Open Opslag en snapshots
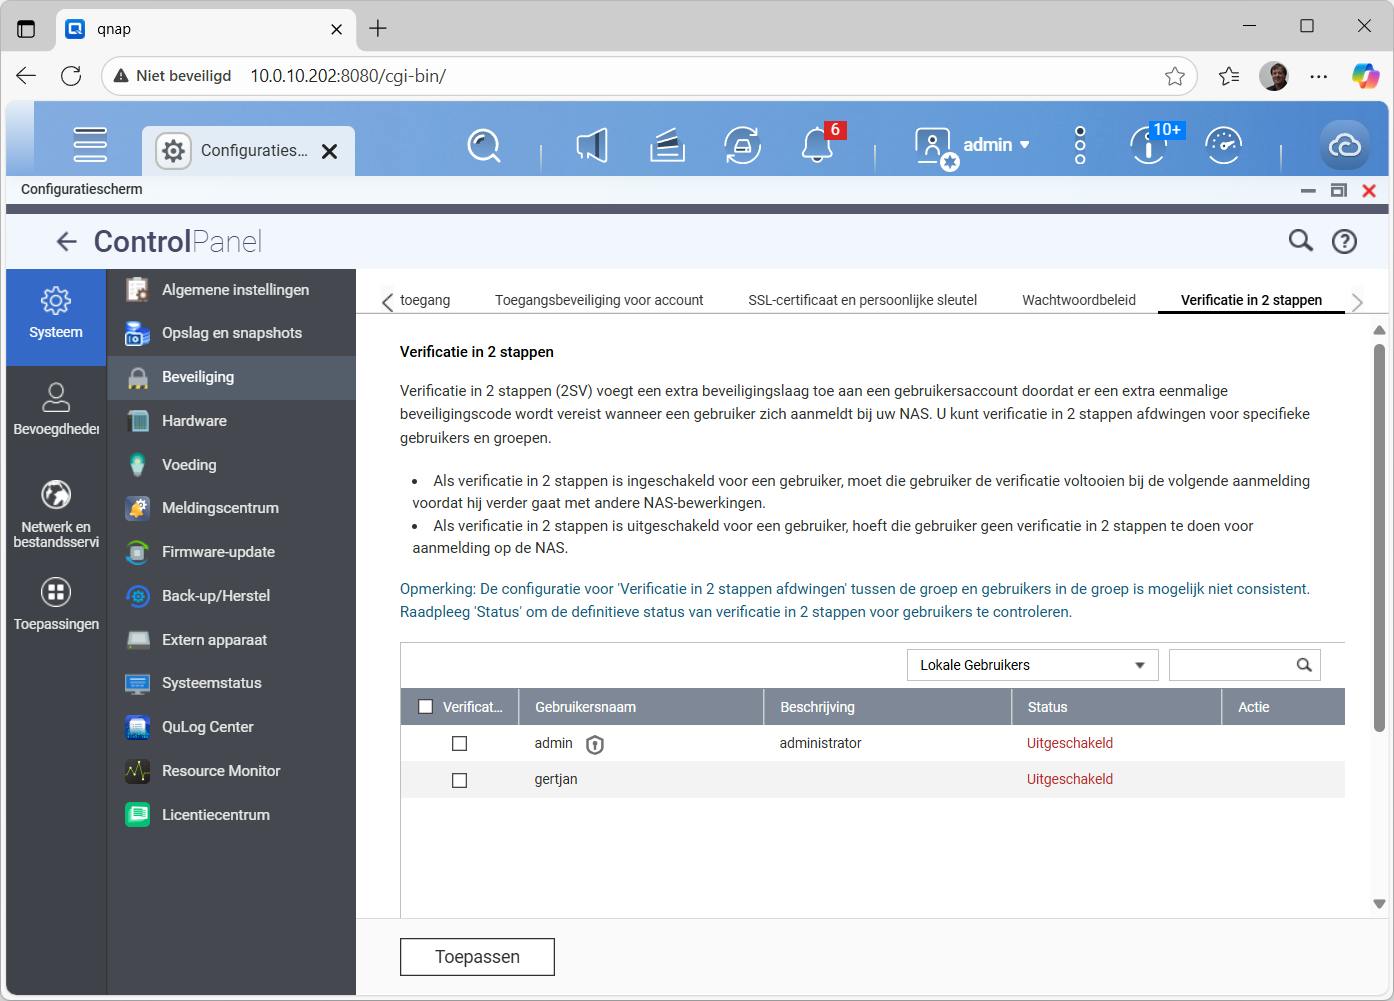 coord(231,333)
